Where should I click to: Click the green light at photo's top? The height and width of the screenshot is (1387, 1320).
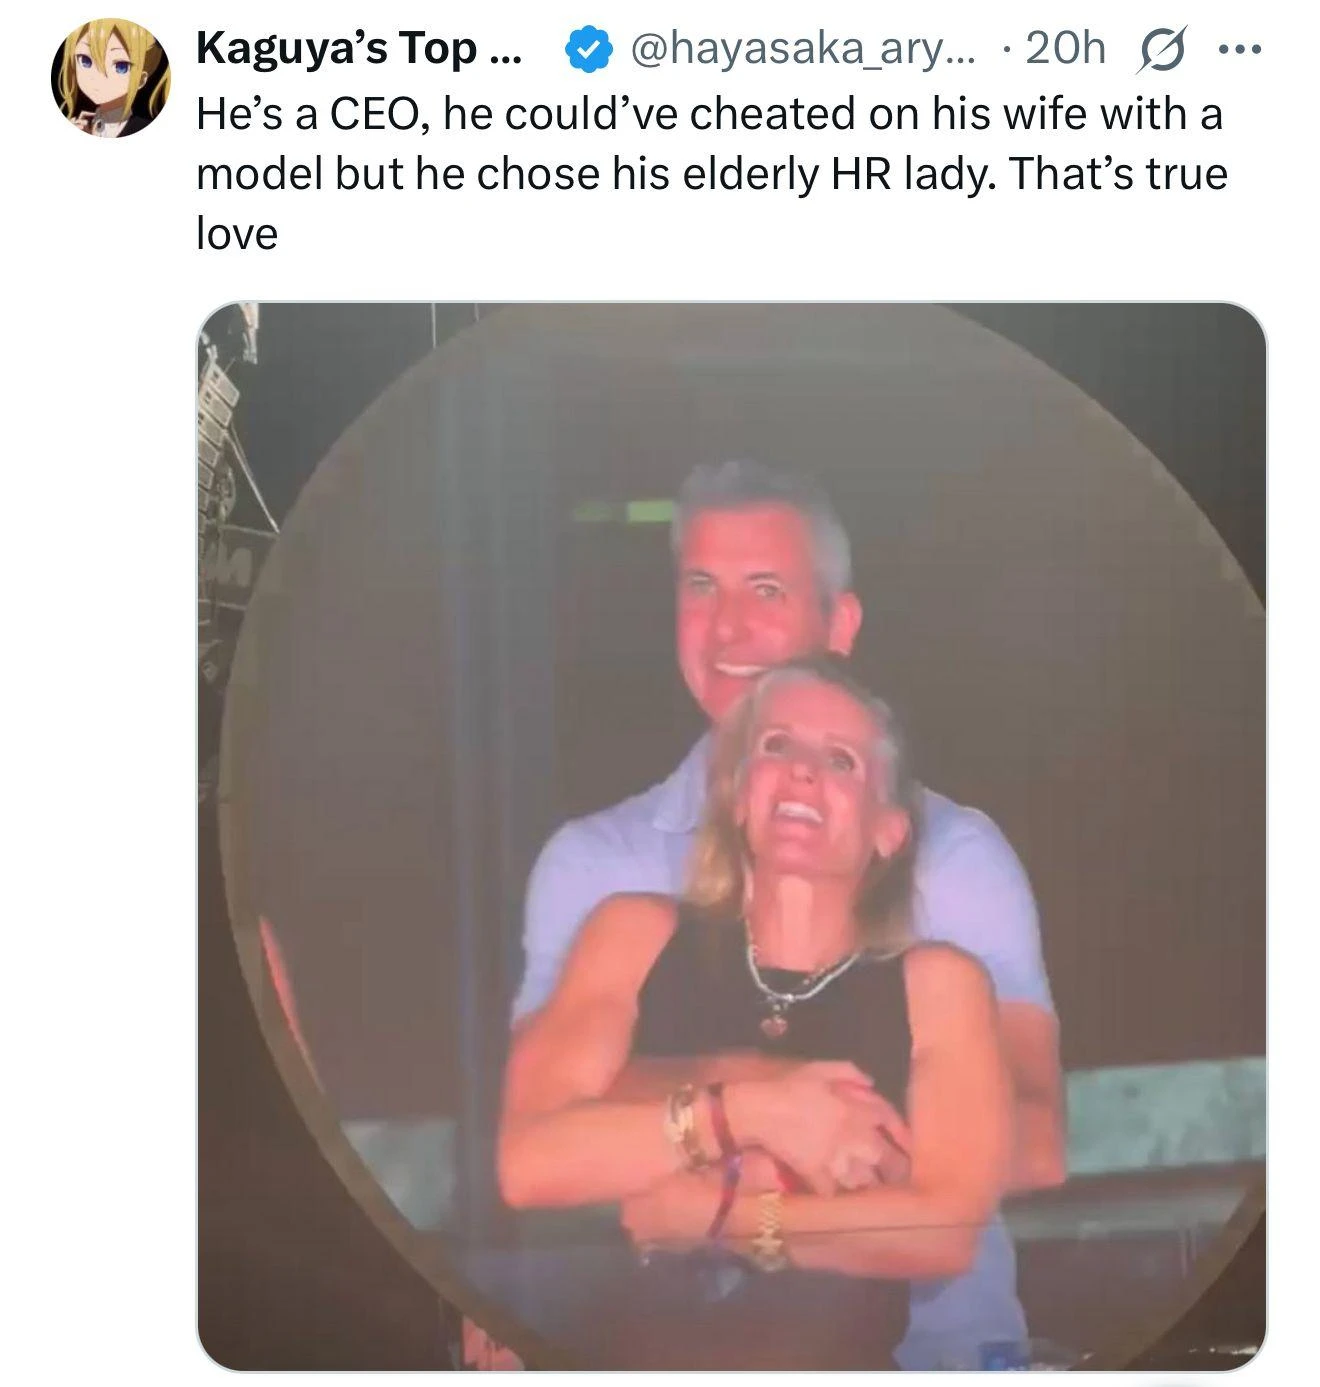coord(650,512)
